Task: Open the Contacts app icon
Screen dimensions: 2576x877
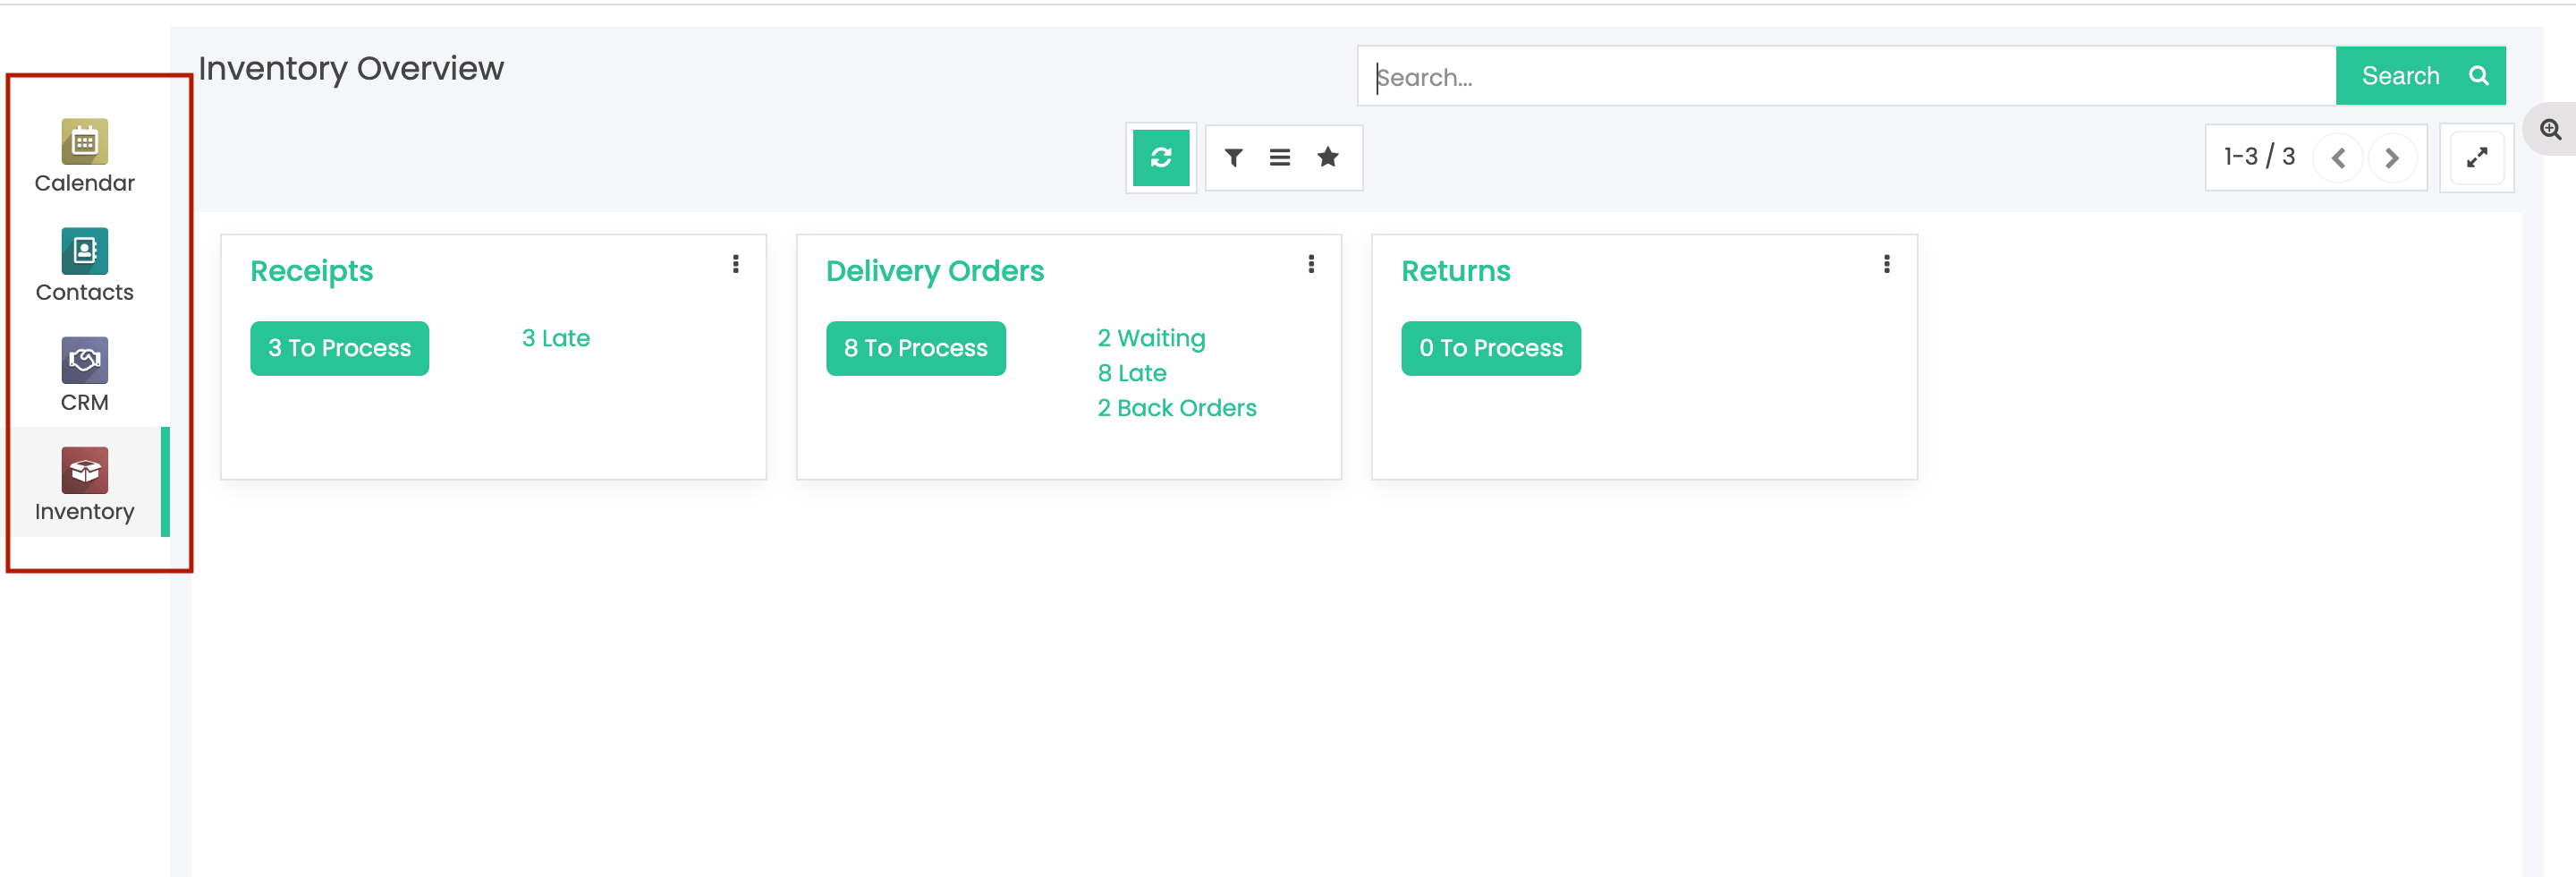Action: pyautogui.click(x=84, y=252)
